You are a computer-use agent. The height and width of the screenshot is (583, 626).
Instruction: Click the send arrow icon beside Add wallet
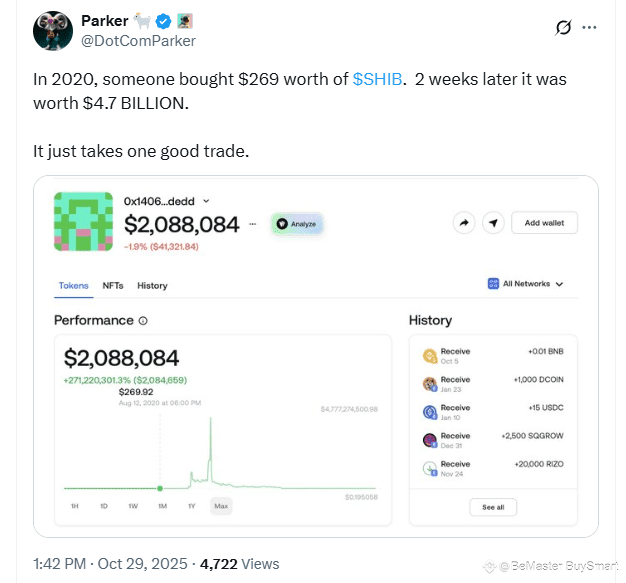tap(492, 223)
